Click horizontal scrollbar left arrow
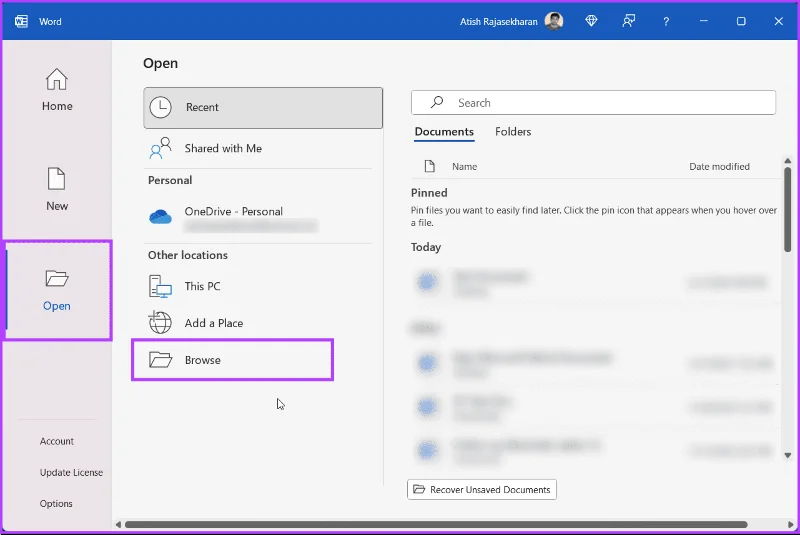This screenshot has height=535, width=800. [118, 524]
